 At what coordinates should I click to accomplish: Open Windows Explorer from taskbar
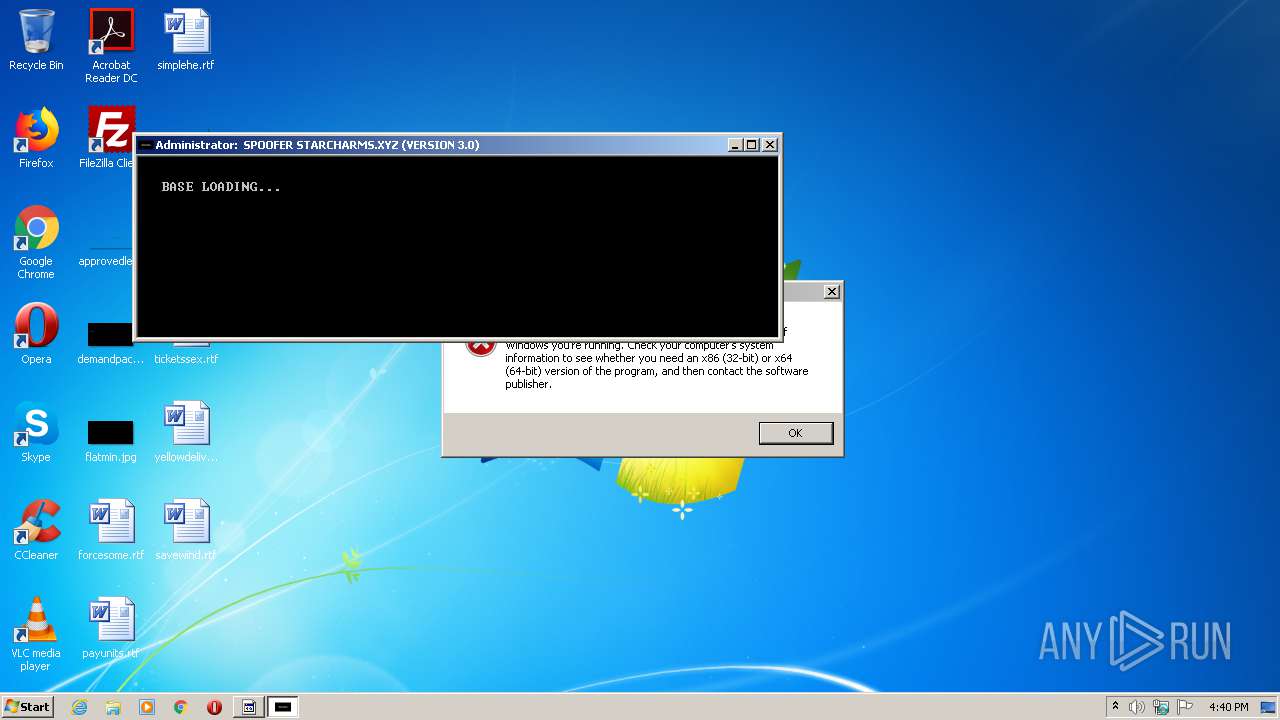pyautogui.click(x=113, y=707)
